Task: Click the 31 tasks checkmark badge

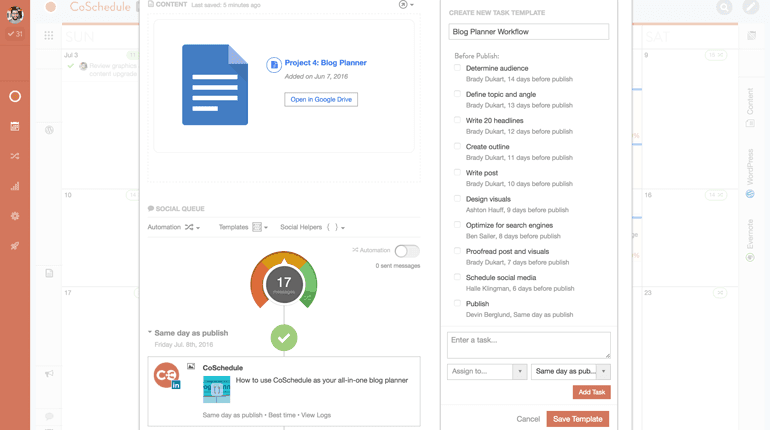Action: [15, 34]
